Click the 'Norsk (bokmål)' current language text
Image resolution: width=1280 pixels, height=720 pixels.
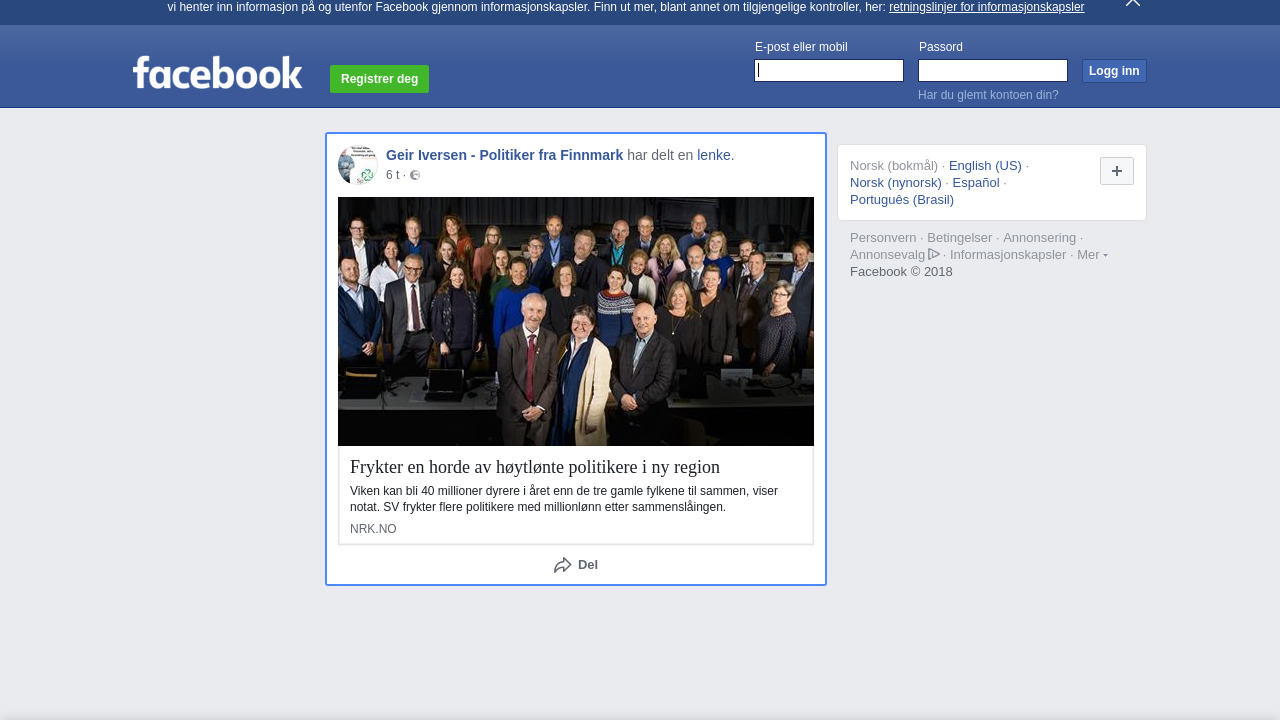pyautogui.click(x=894, y=165)
